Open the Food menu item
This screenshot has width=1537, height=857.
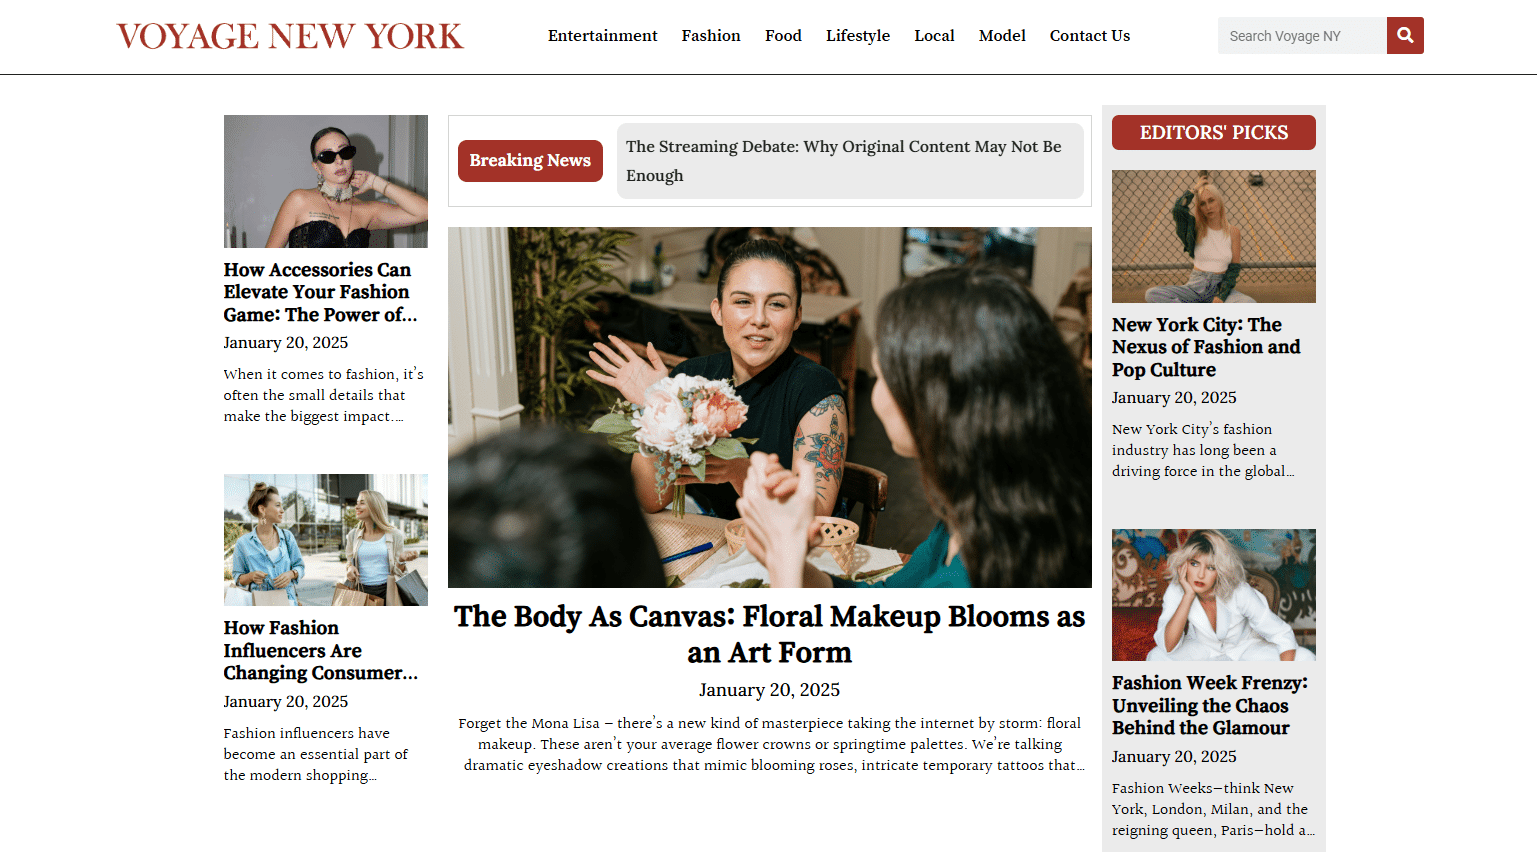783,36
